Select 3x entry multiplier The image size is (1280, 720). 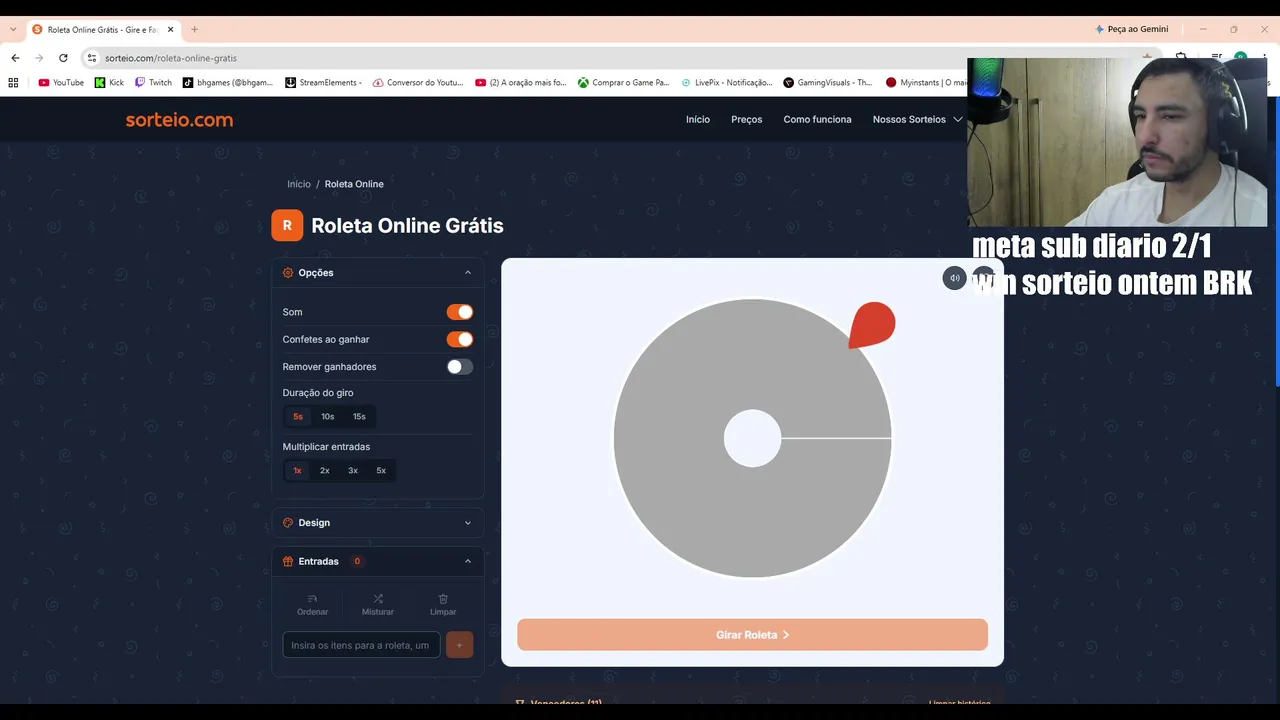point(353,471)
